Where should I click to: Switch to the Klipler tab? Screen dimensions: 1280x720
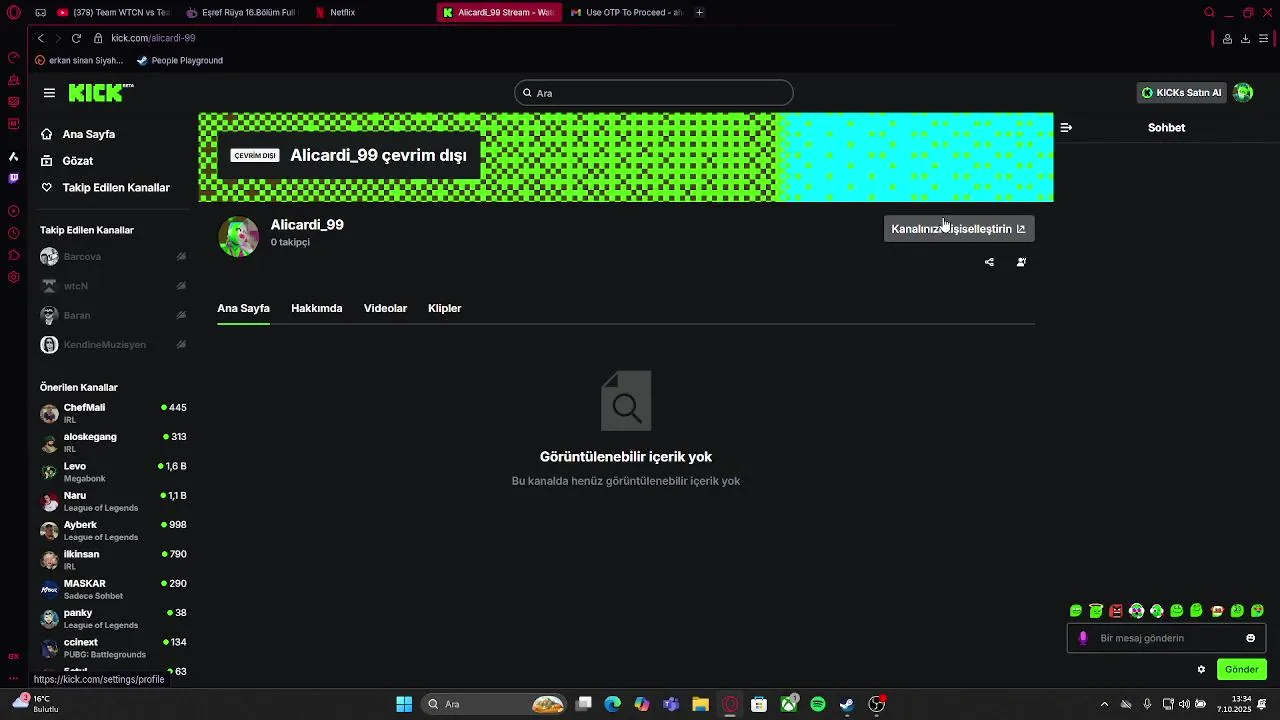point(444,308)
